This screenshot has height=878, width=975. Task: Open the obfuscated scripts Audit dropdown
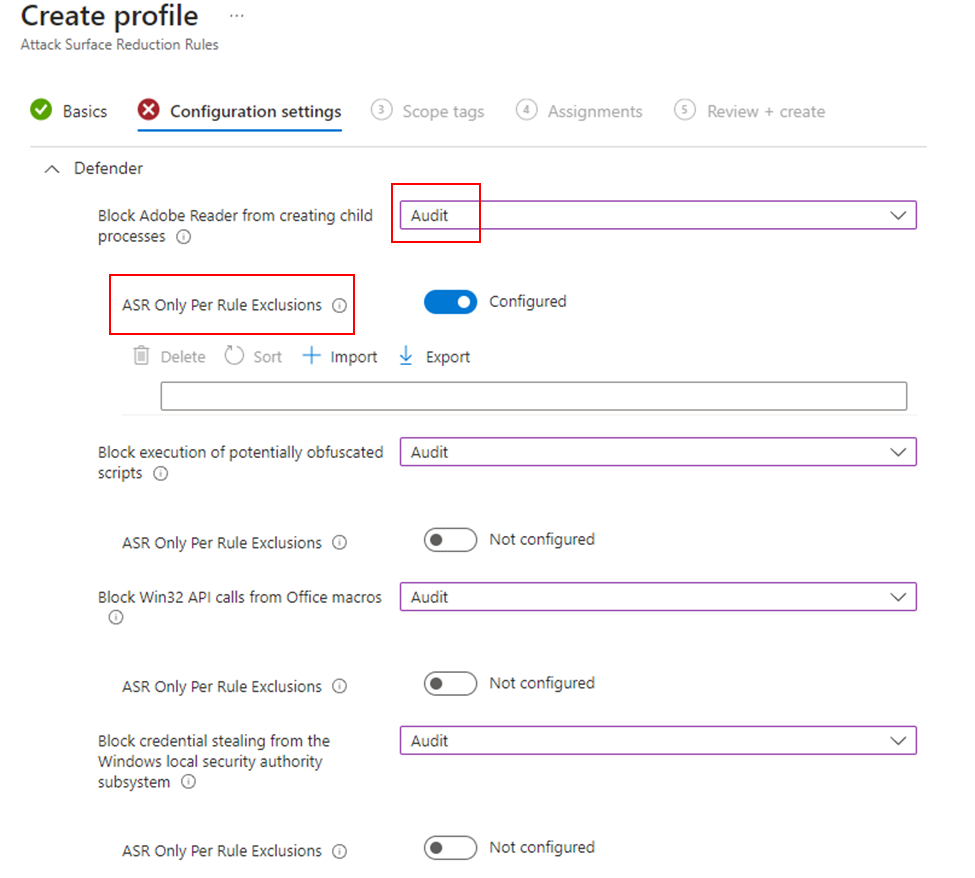coord(658,452)
